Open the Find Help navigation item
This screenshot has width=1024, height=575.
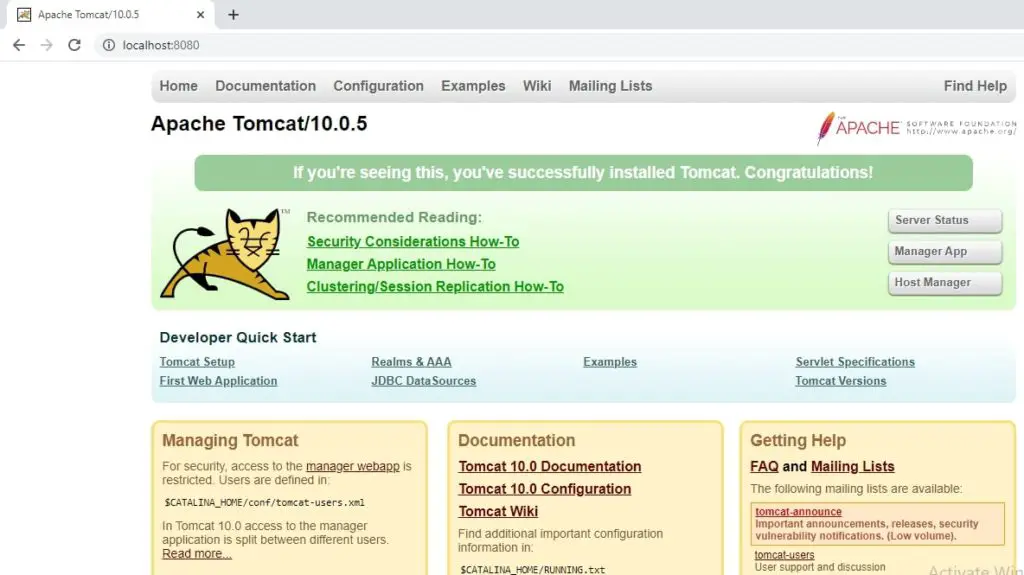tap(975, 86)
